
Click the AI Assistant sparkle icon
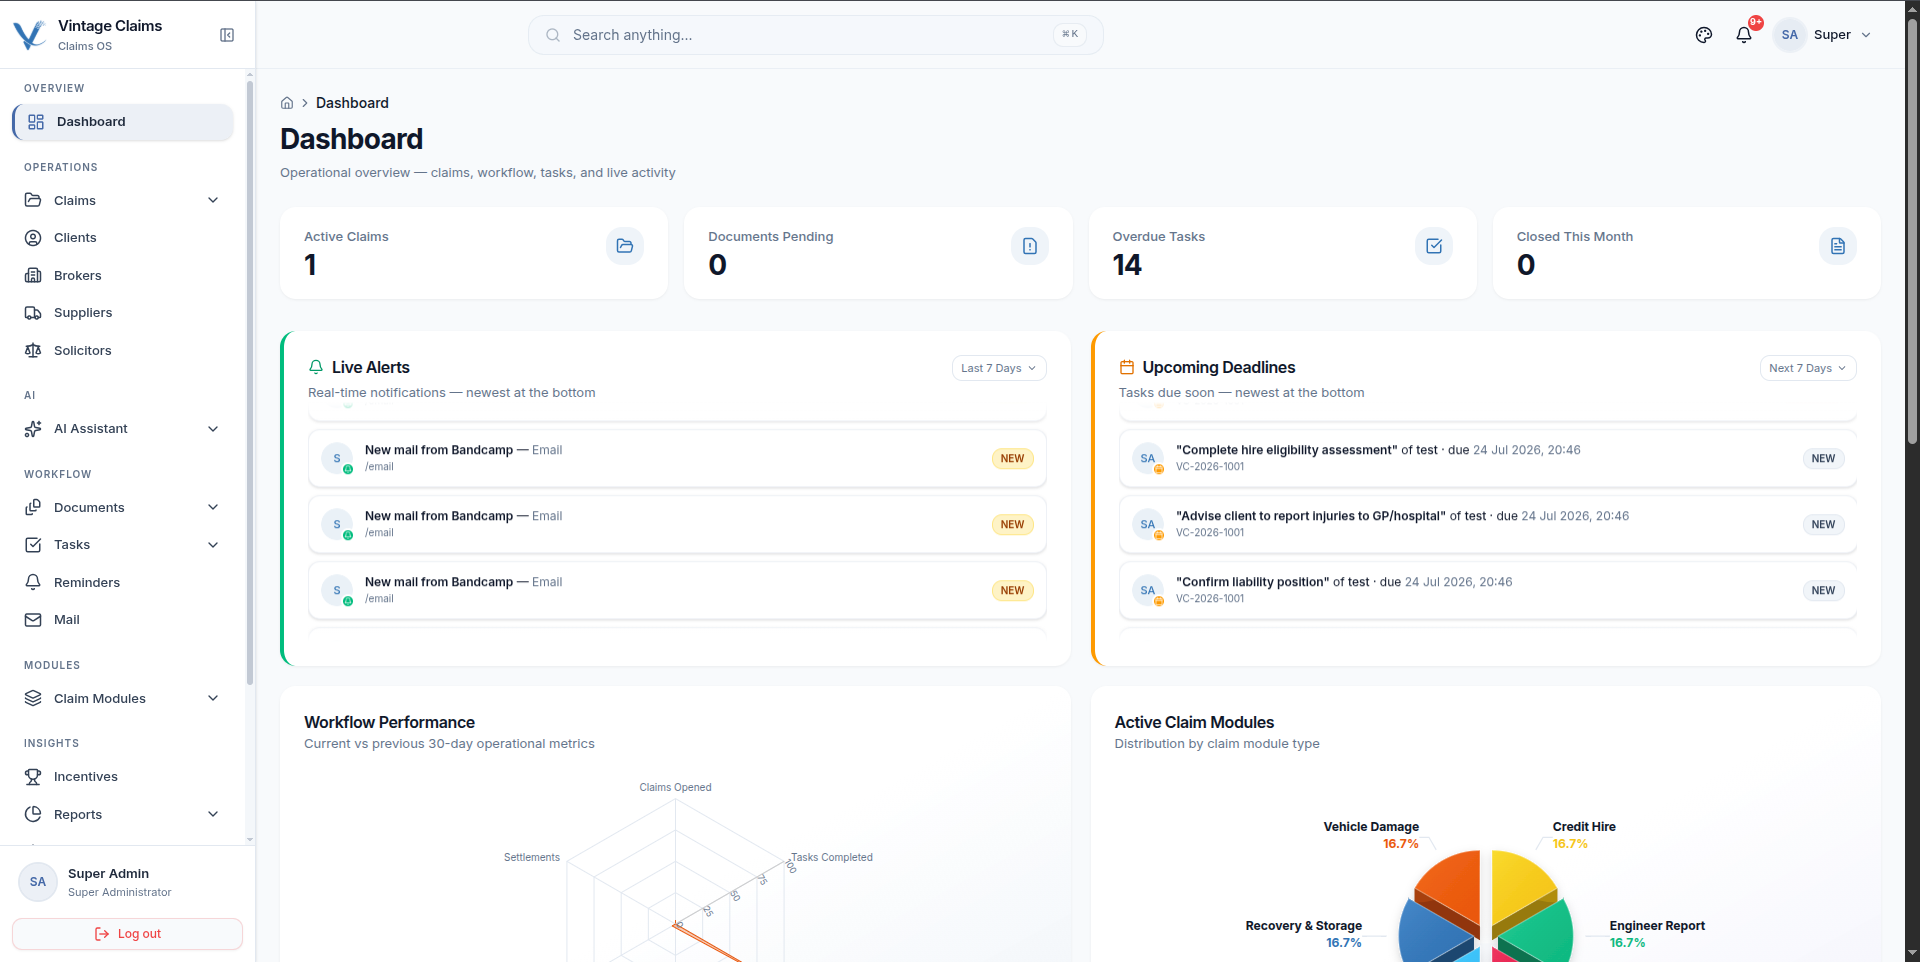point(33,429)
